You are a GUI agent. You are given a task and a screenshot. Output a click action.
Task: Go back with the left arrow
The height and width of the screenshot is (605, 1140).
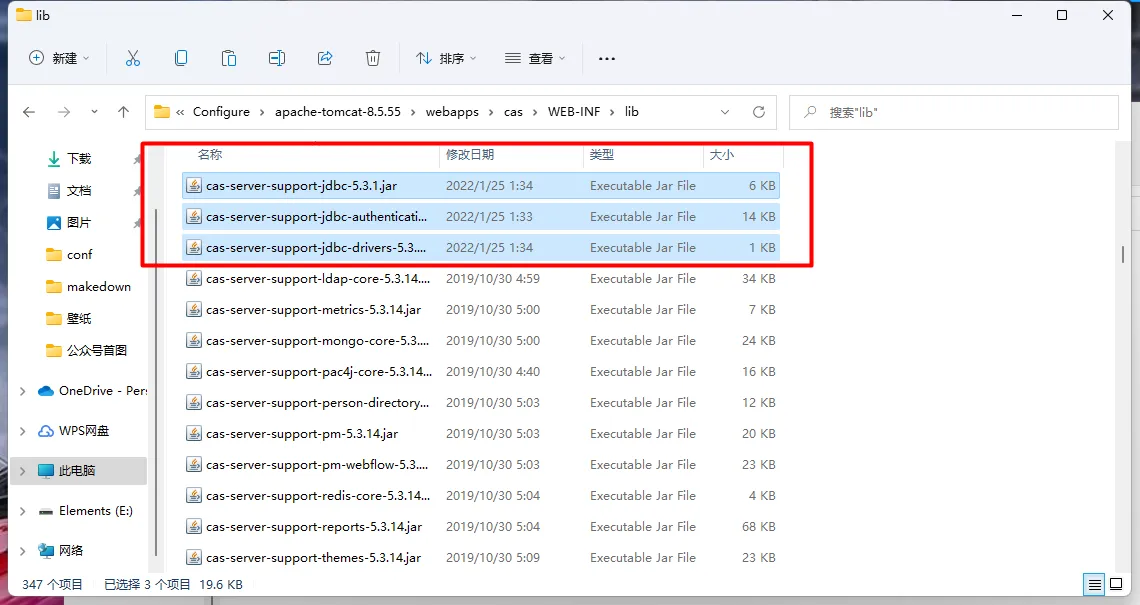point(29,112)
